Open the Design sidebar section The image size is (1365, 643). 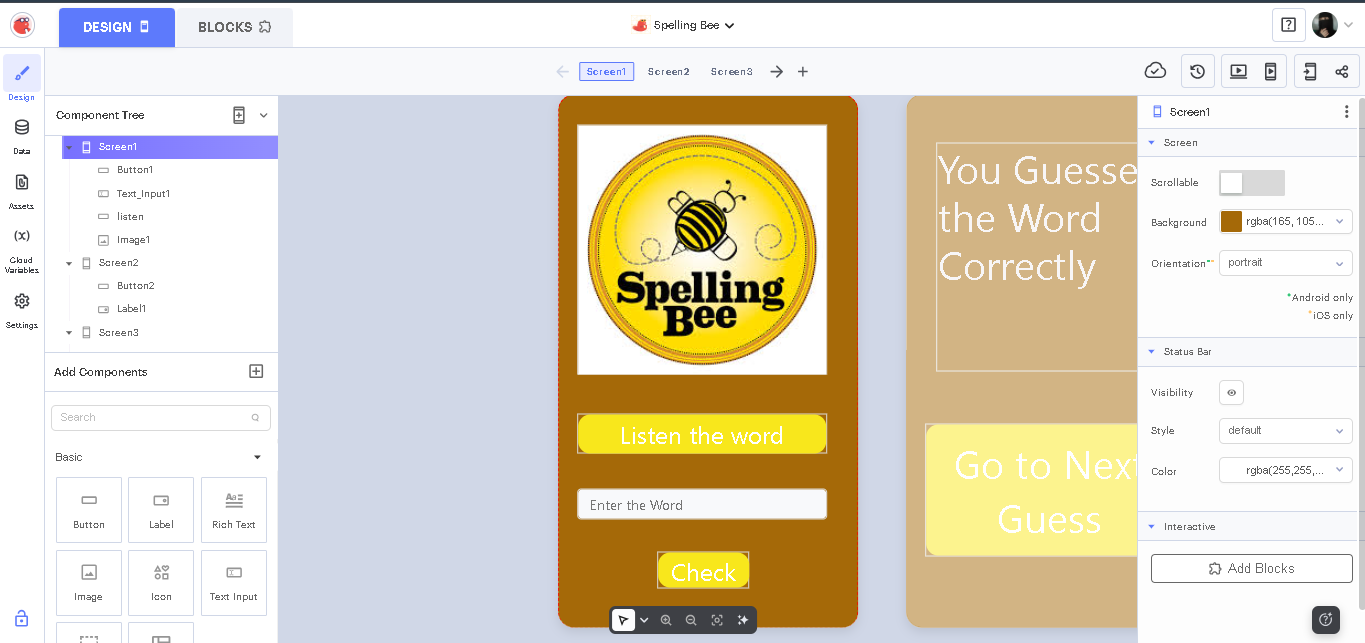coord(22,79)
